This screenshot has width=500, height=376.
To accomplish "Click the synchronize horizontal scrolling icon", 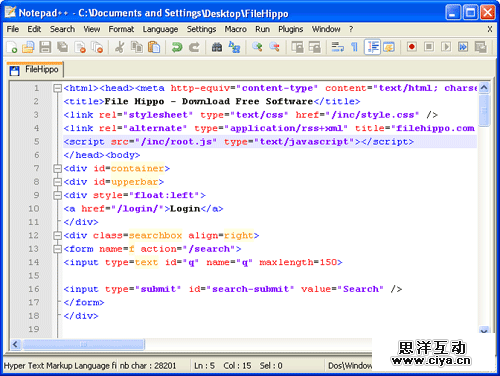I will [314, 47].
